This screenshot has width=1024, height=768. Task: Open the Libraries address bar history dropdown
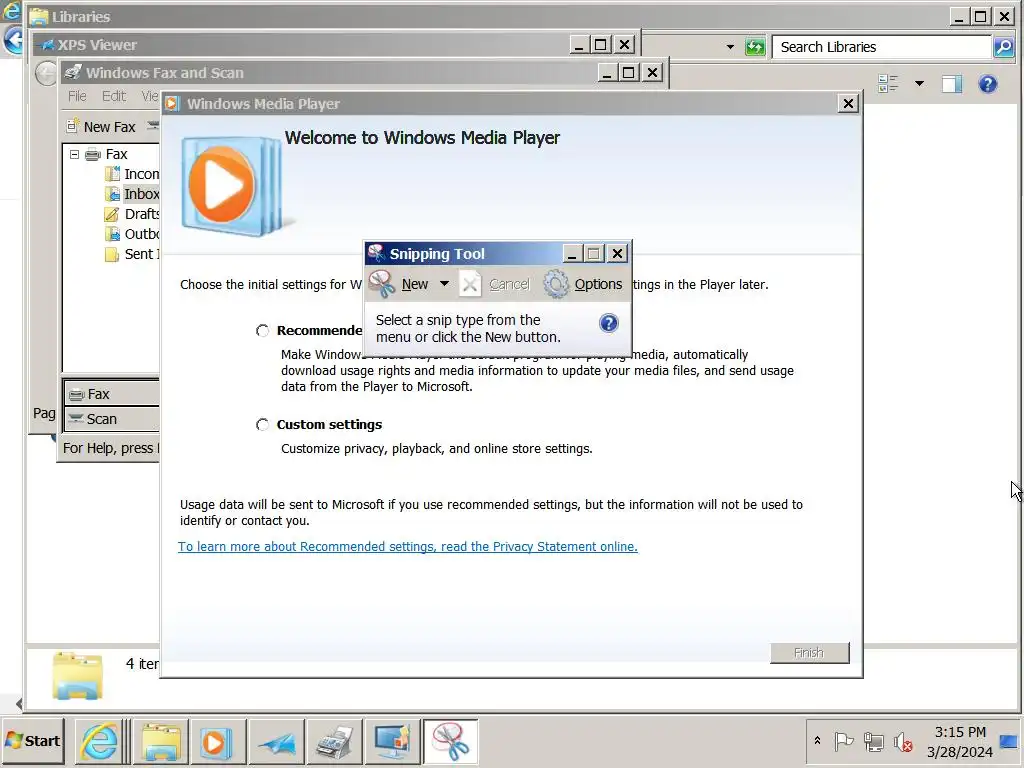[x=730, y=47]
